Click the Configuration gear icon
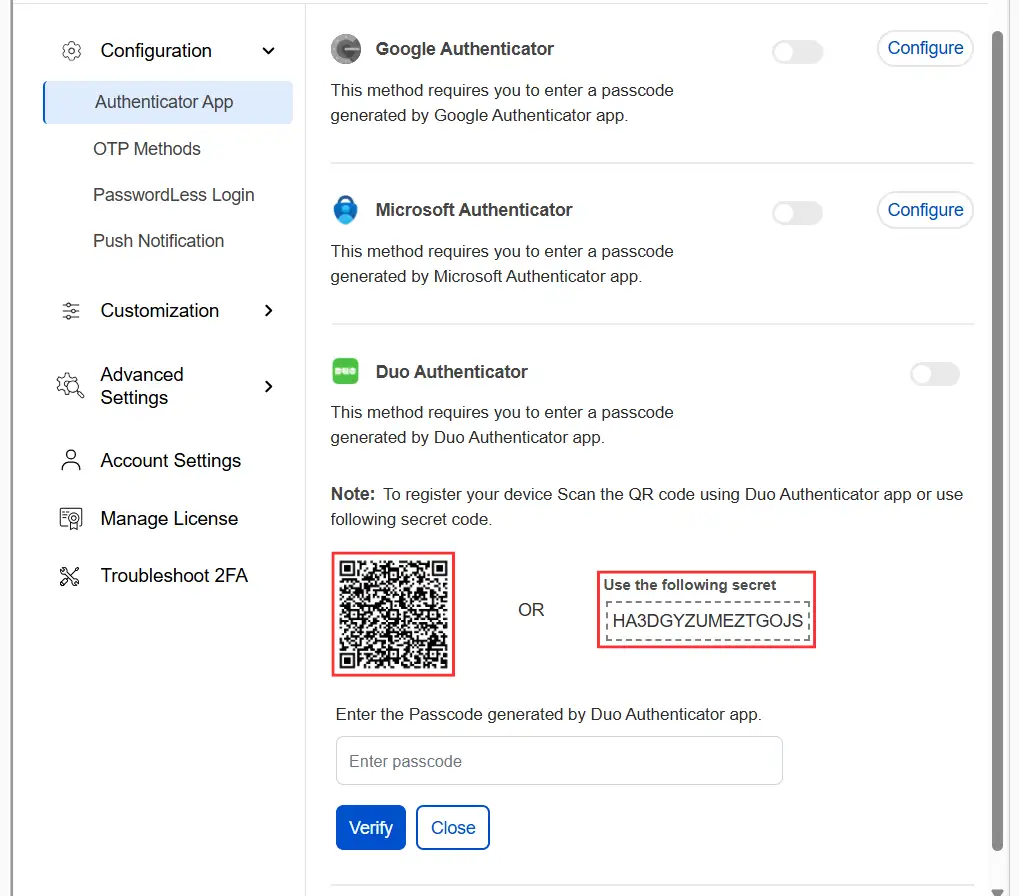1019x896 pixels. (x=69, y=50)
